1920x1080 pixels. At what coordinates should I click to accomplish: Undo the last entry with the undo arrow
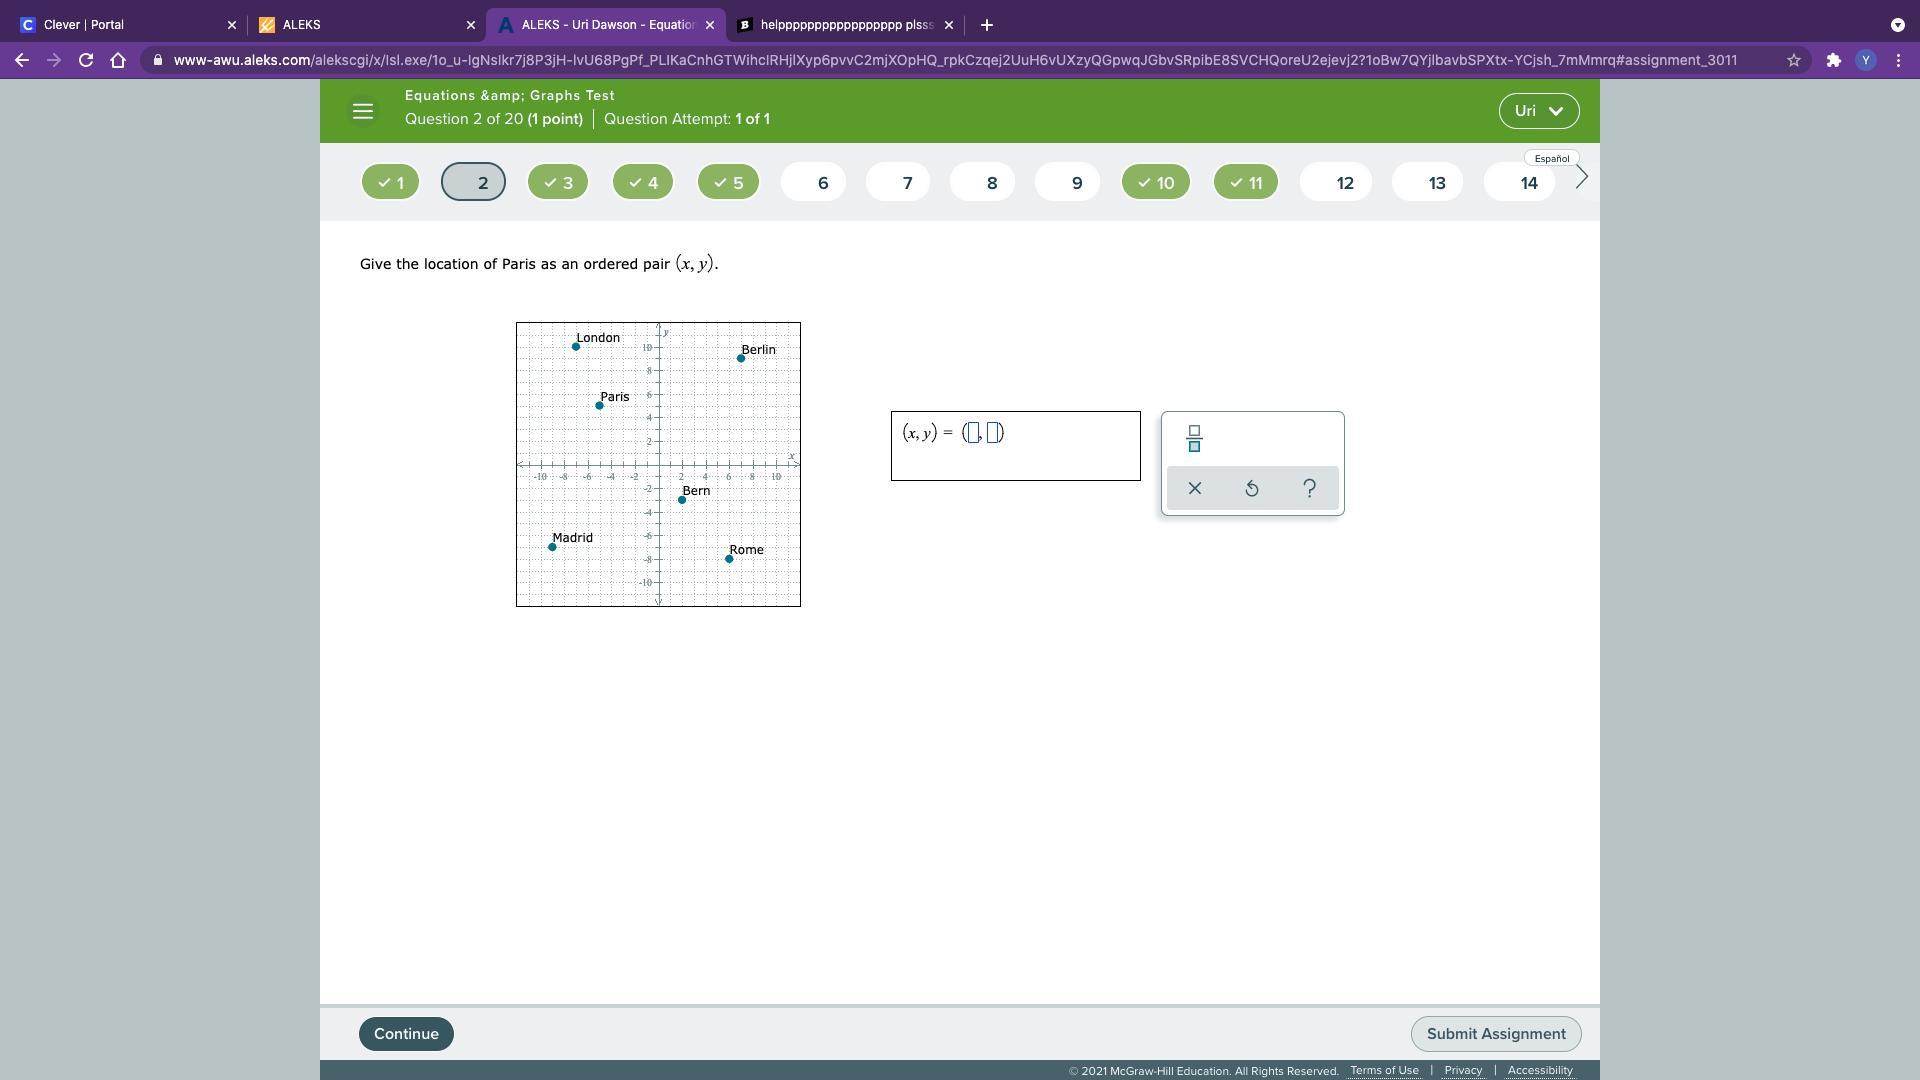pos(1251,488)
